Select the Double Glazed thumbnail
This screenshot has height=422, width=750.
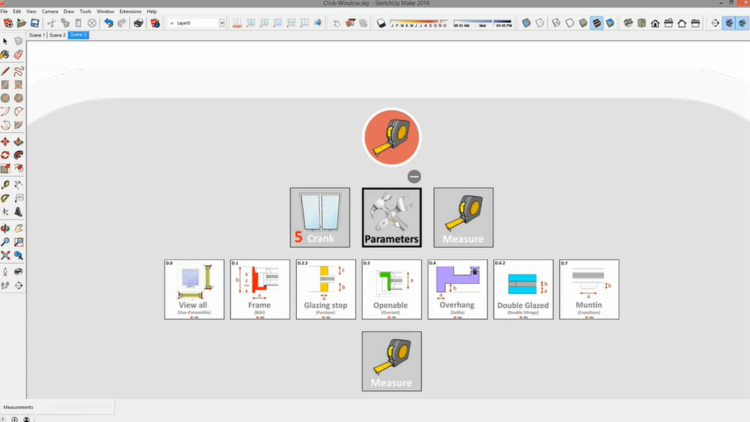523,289
